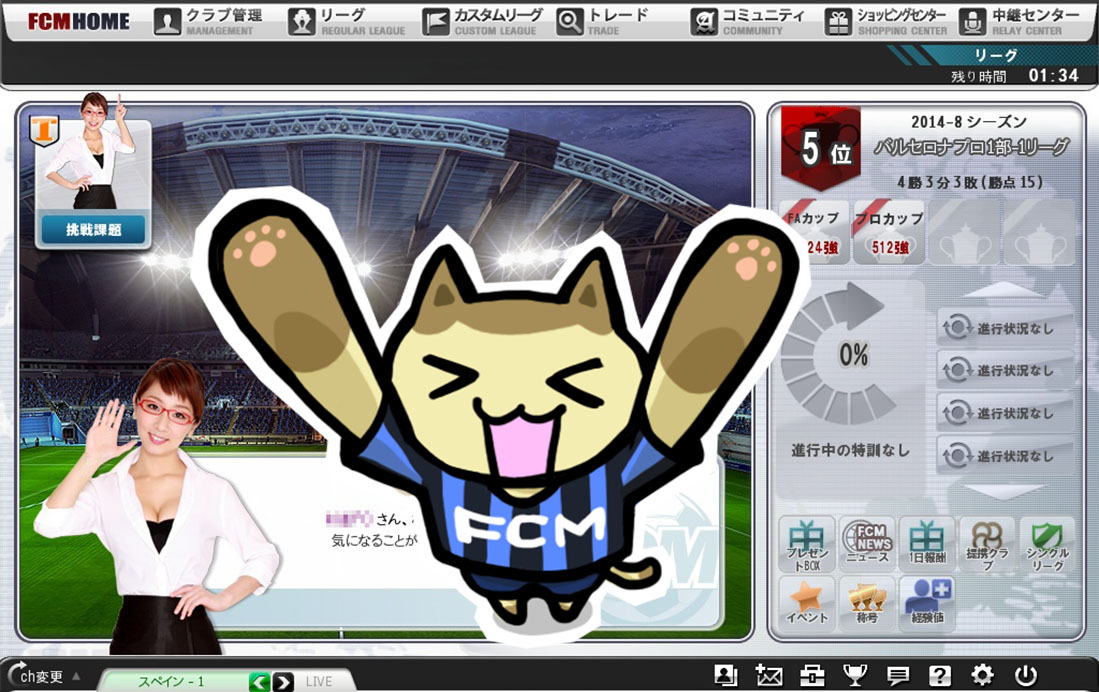Open the イベント star icon

tap(807, 603)
